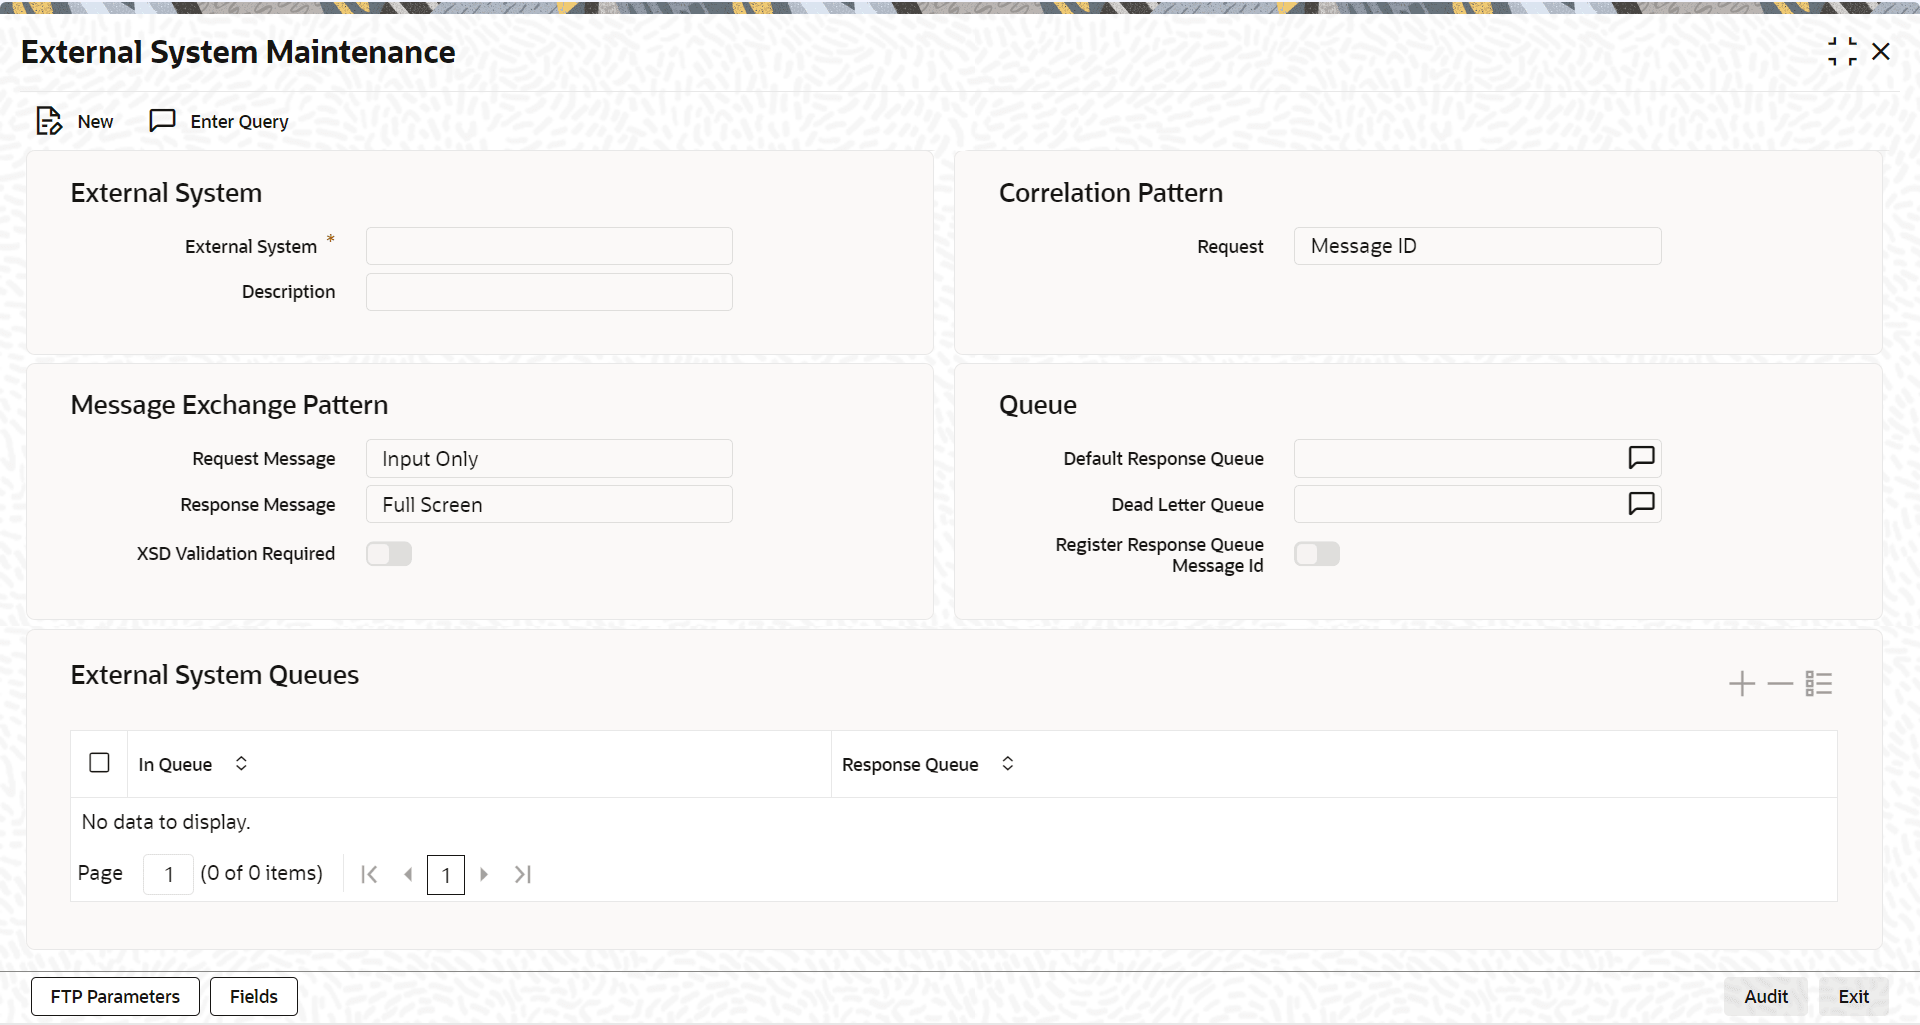Click the Audit button
1920x1025 pixels.
pyautogui.click(x=1766, y=996)
